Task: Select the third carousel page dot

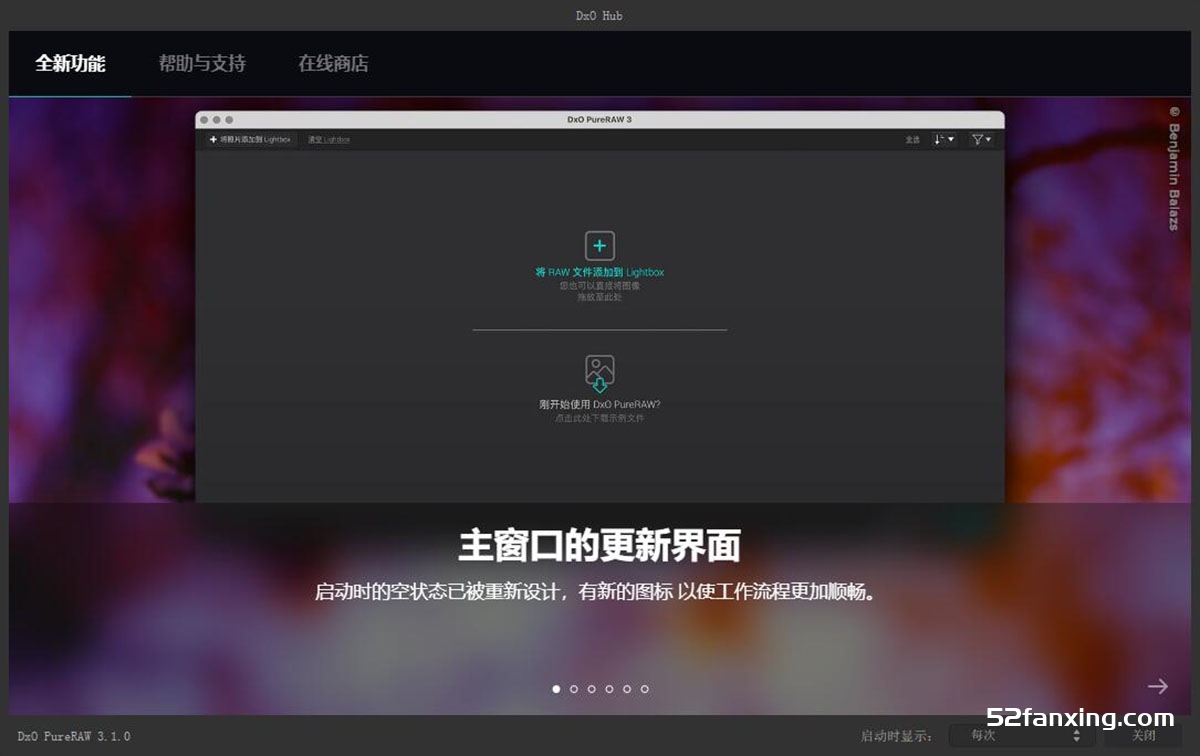Action: 592,689
